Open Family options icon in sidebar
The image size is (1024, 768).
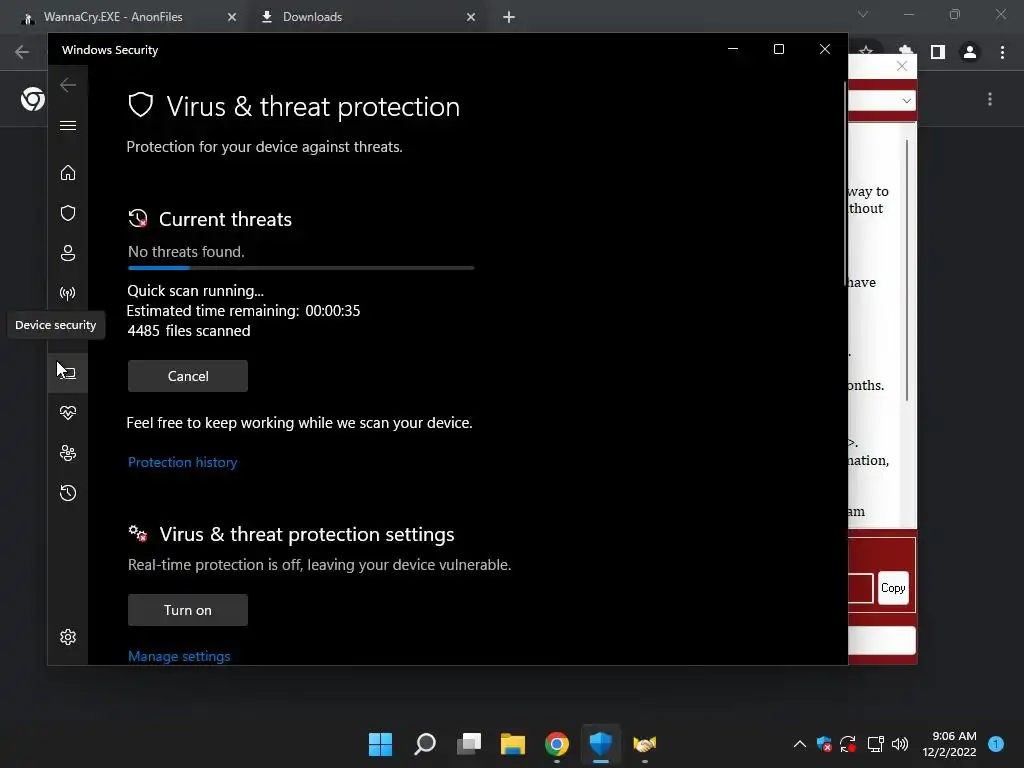click(68, 453)
